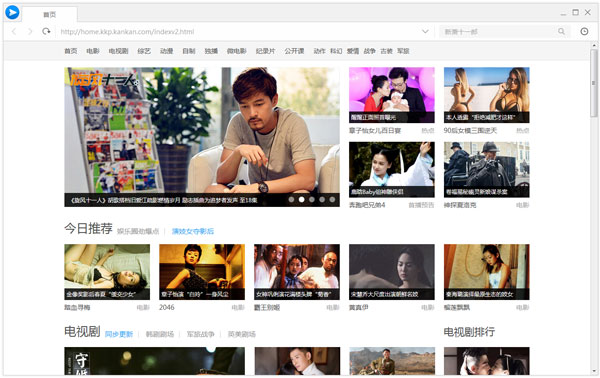
Task: Select the 同步更新 TV tab
Action: point(119,334)
